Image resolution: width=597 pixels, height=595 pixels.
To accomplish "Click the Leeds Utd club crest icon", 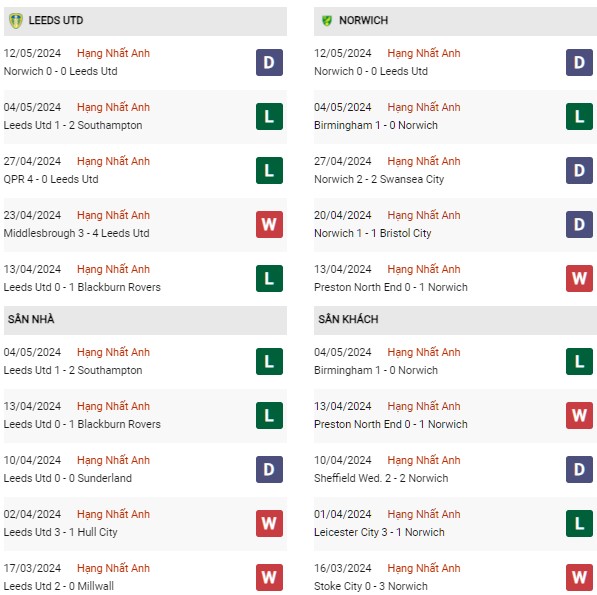I will tap(16, 21).
